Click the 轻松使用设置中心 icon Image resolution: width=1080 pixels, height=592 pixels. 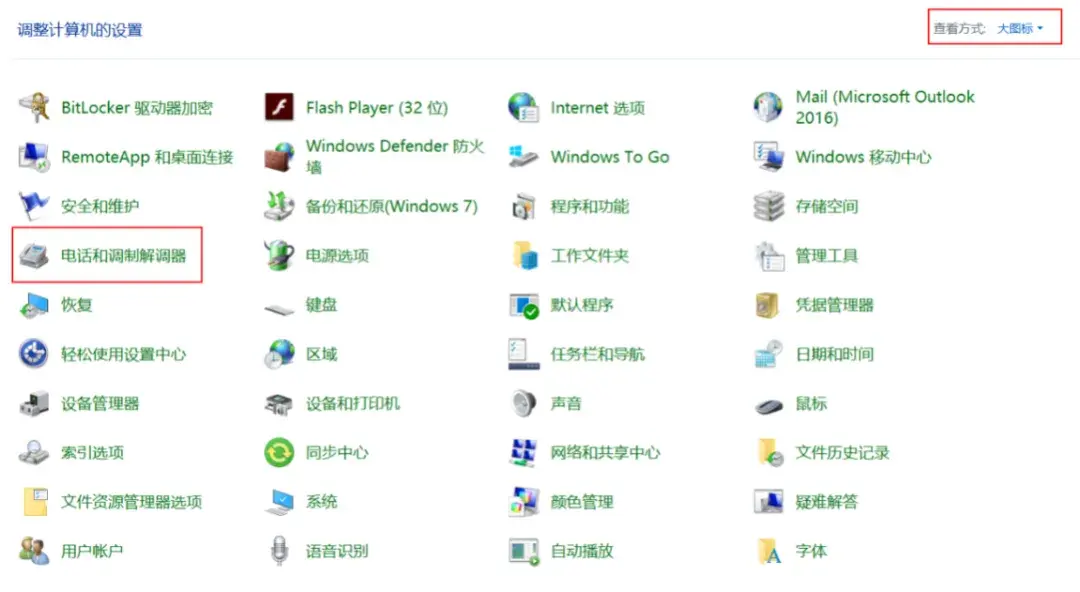coord(34,354)
